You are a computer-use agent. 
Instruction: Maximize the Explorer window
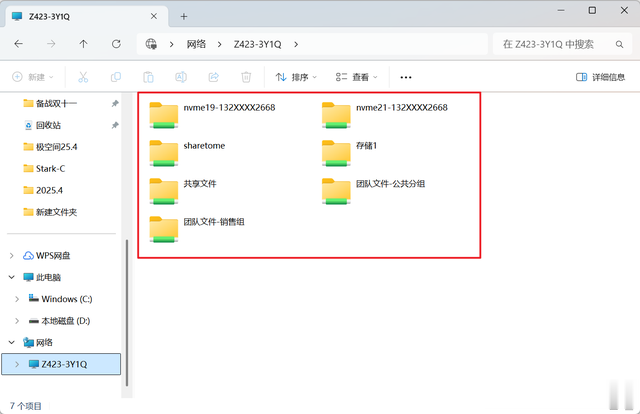click(592, 10)
